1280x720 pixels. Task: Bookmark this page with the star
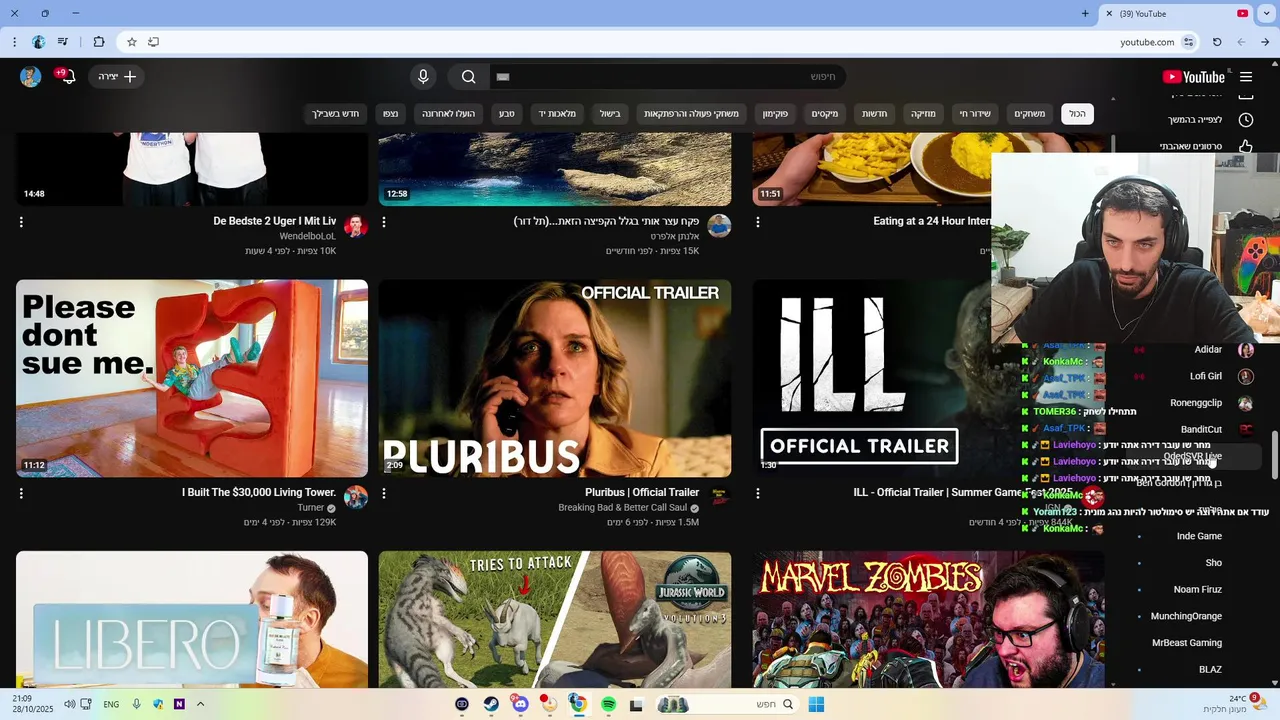point(131,42)
